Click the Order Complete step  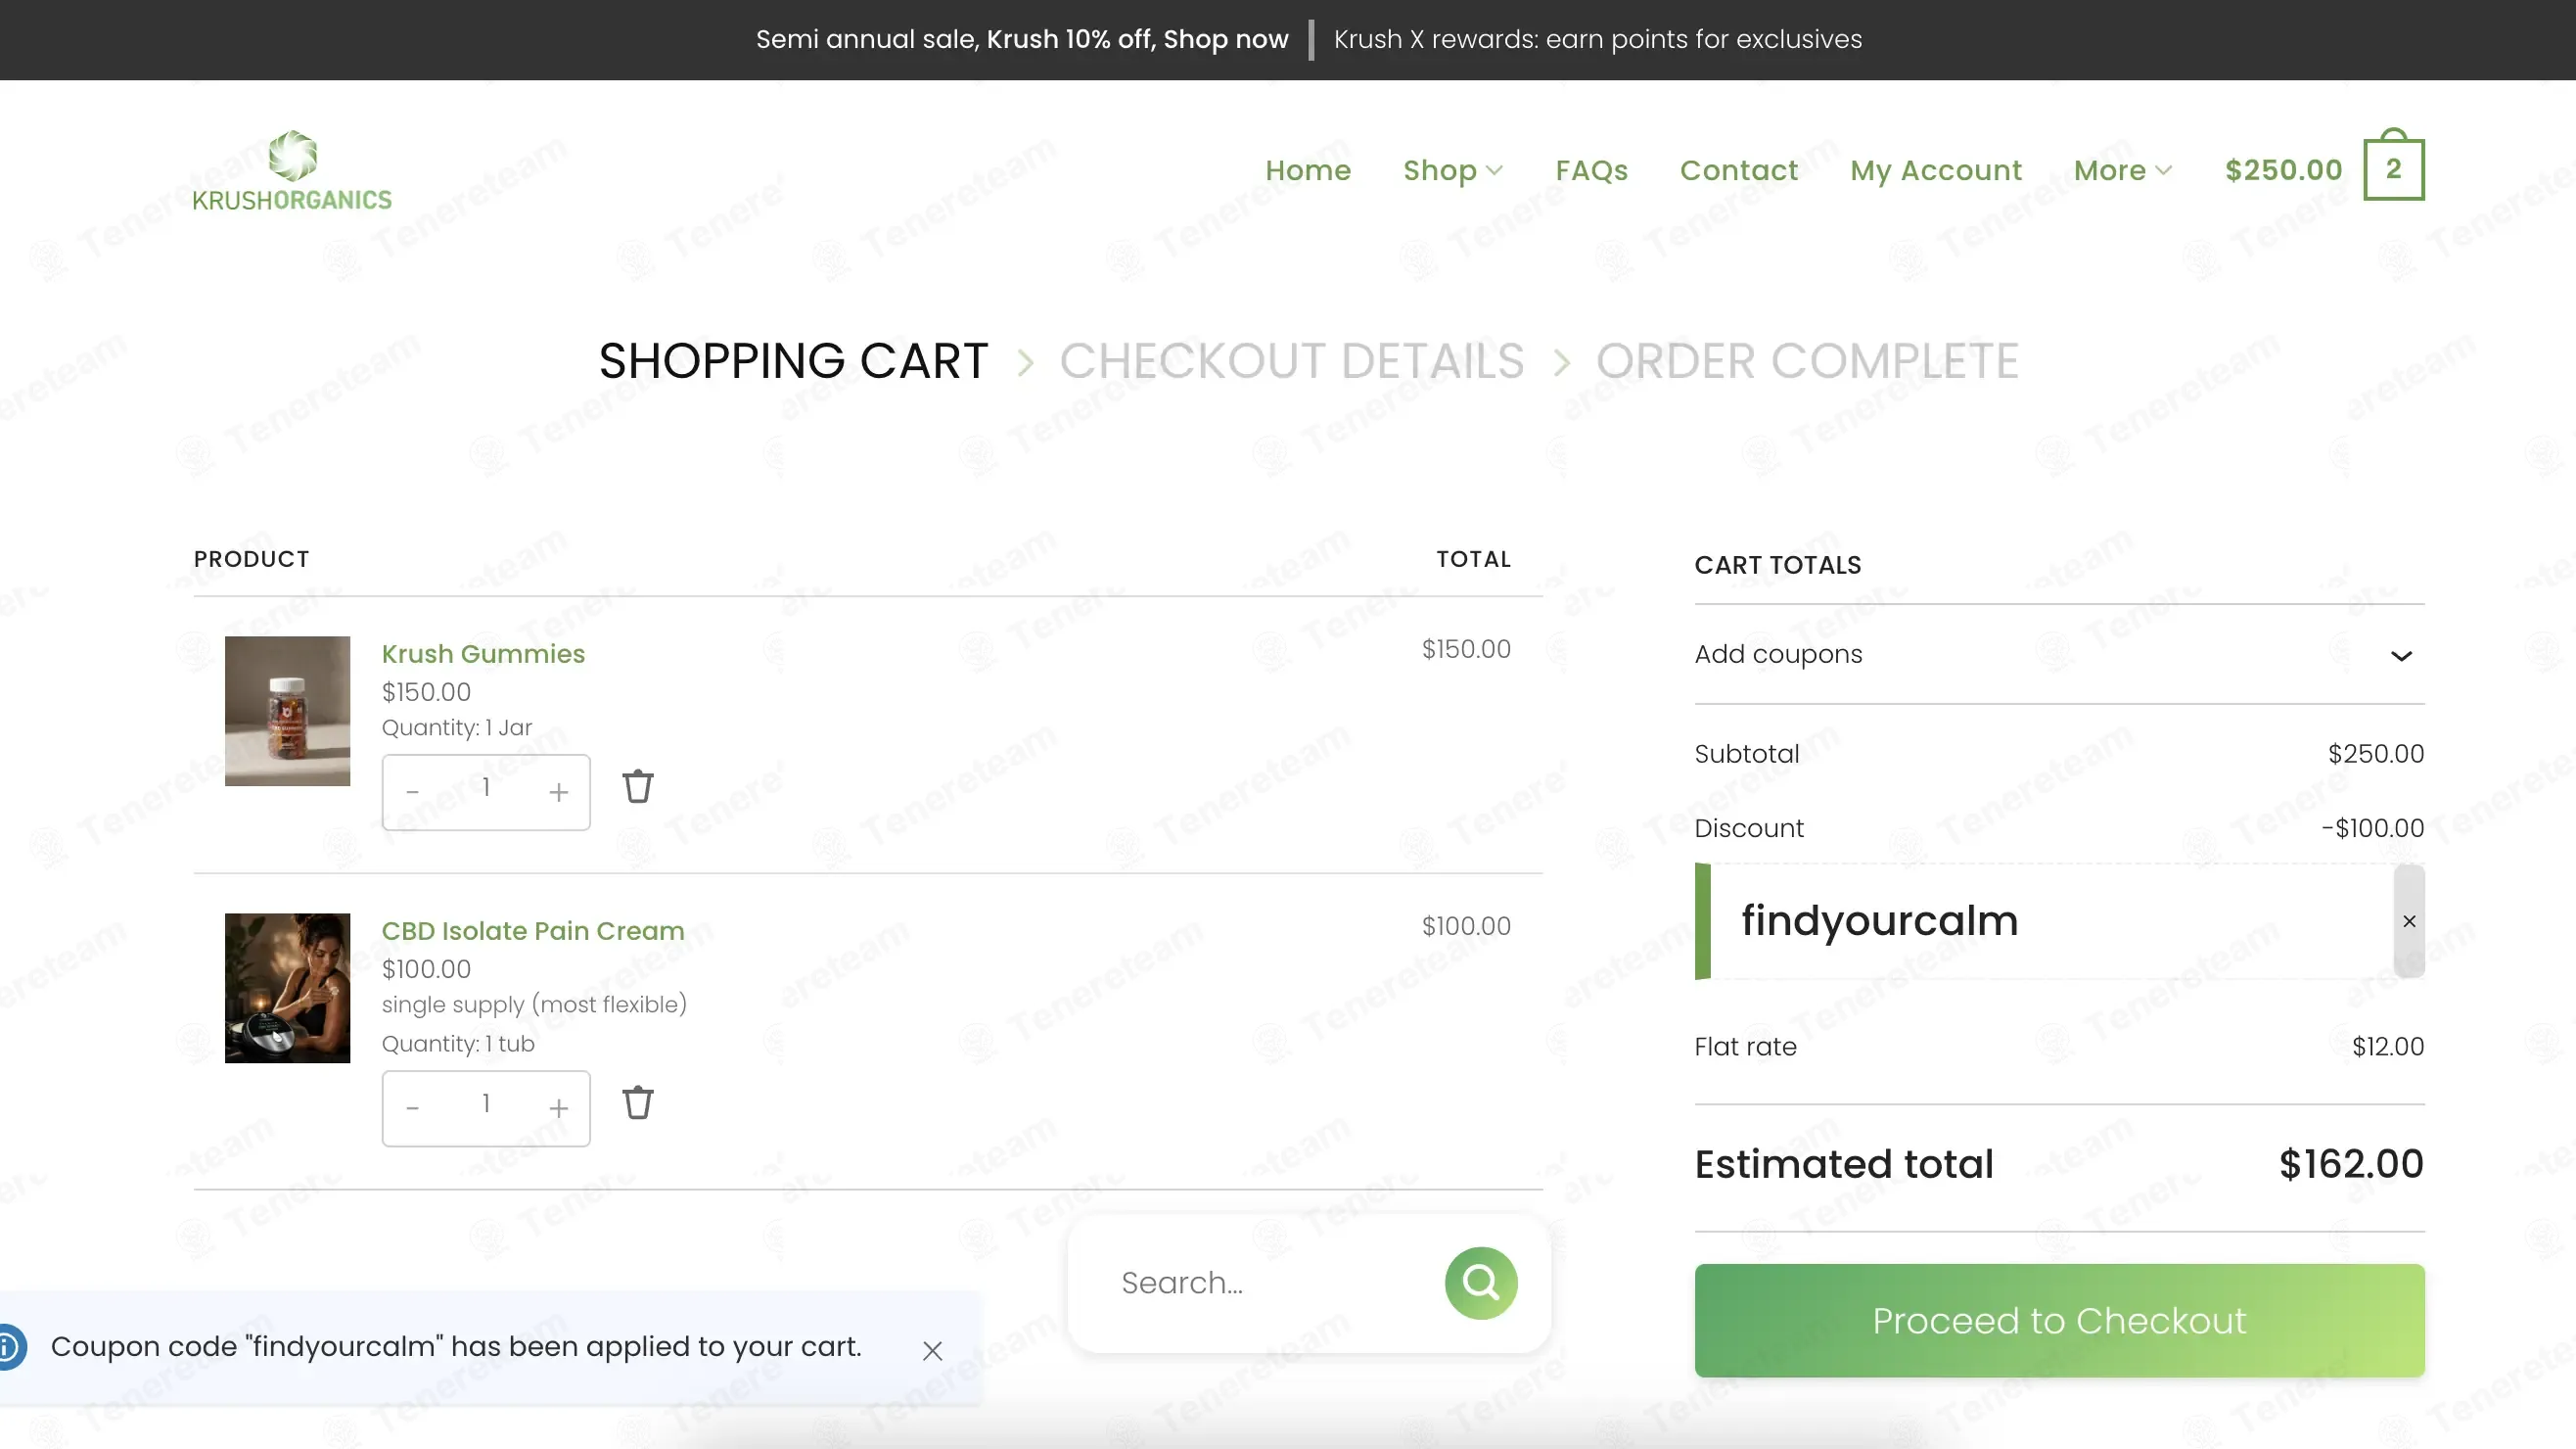click(x=1806, y=361)
